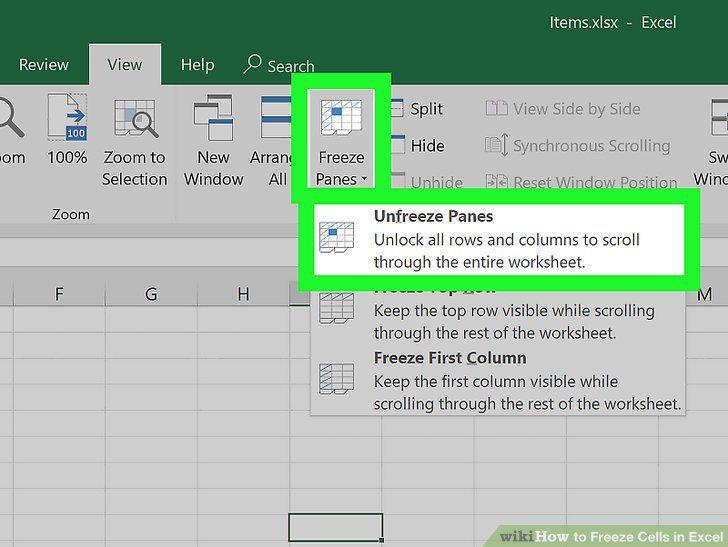Viewport: 728px width, 547px height.
Task: Click View Side by Side
Action: pyautogui.click(x=563, y=109)
